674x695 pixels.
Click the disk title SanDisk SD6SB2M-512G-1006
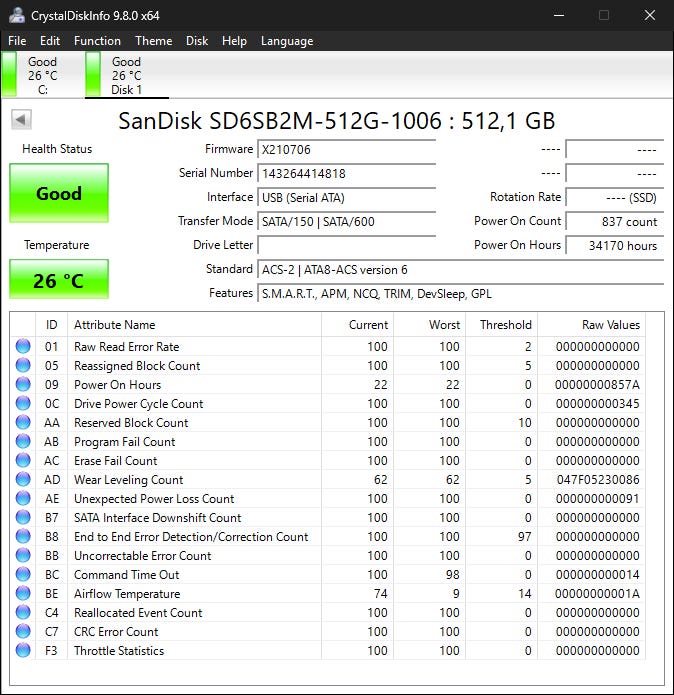pos(336,121)
